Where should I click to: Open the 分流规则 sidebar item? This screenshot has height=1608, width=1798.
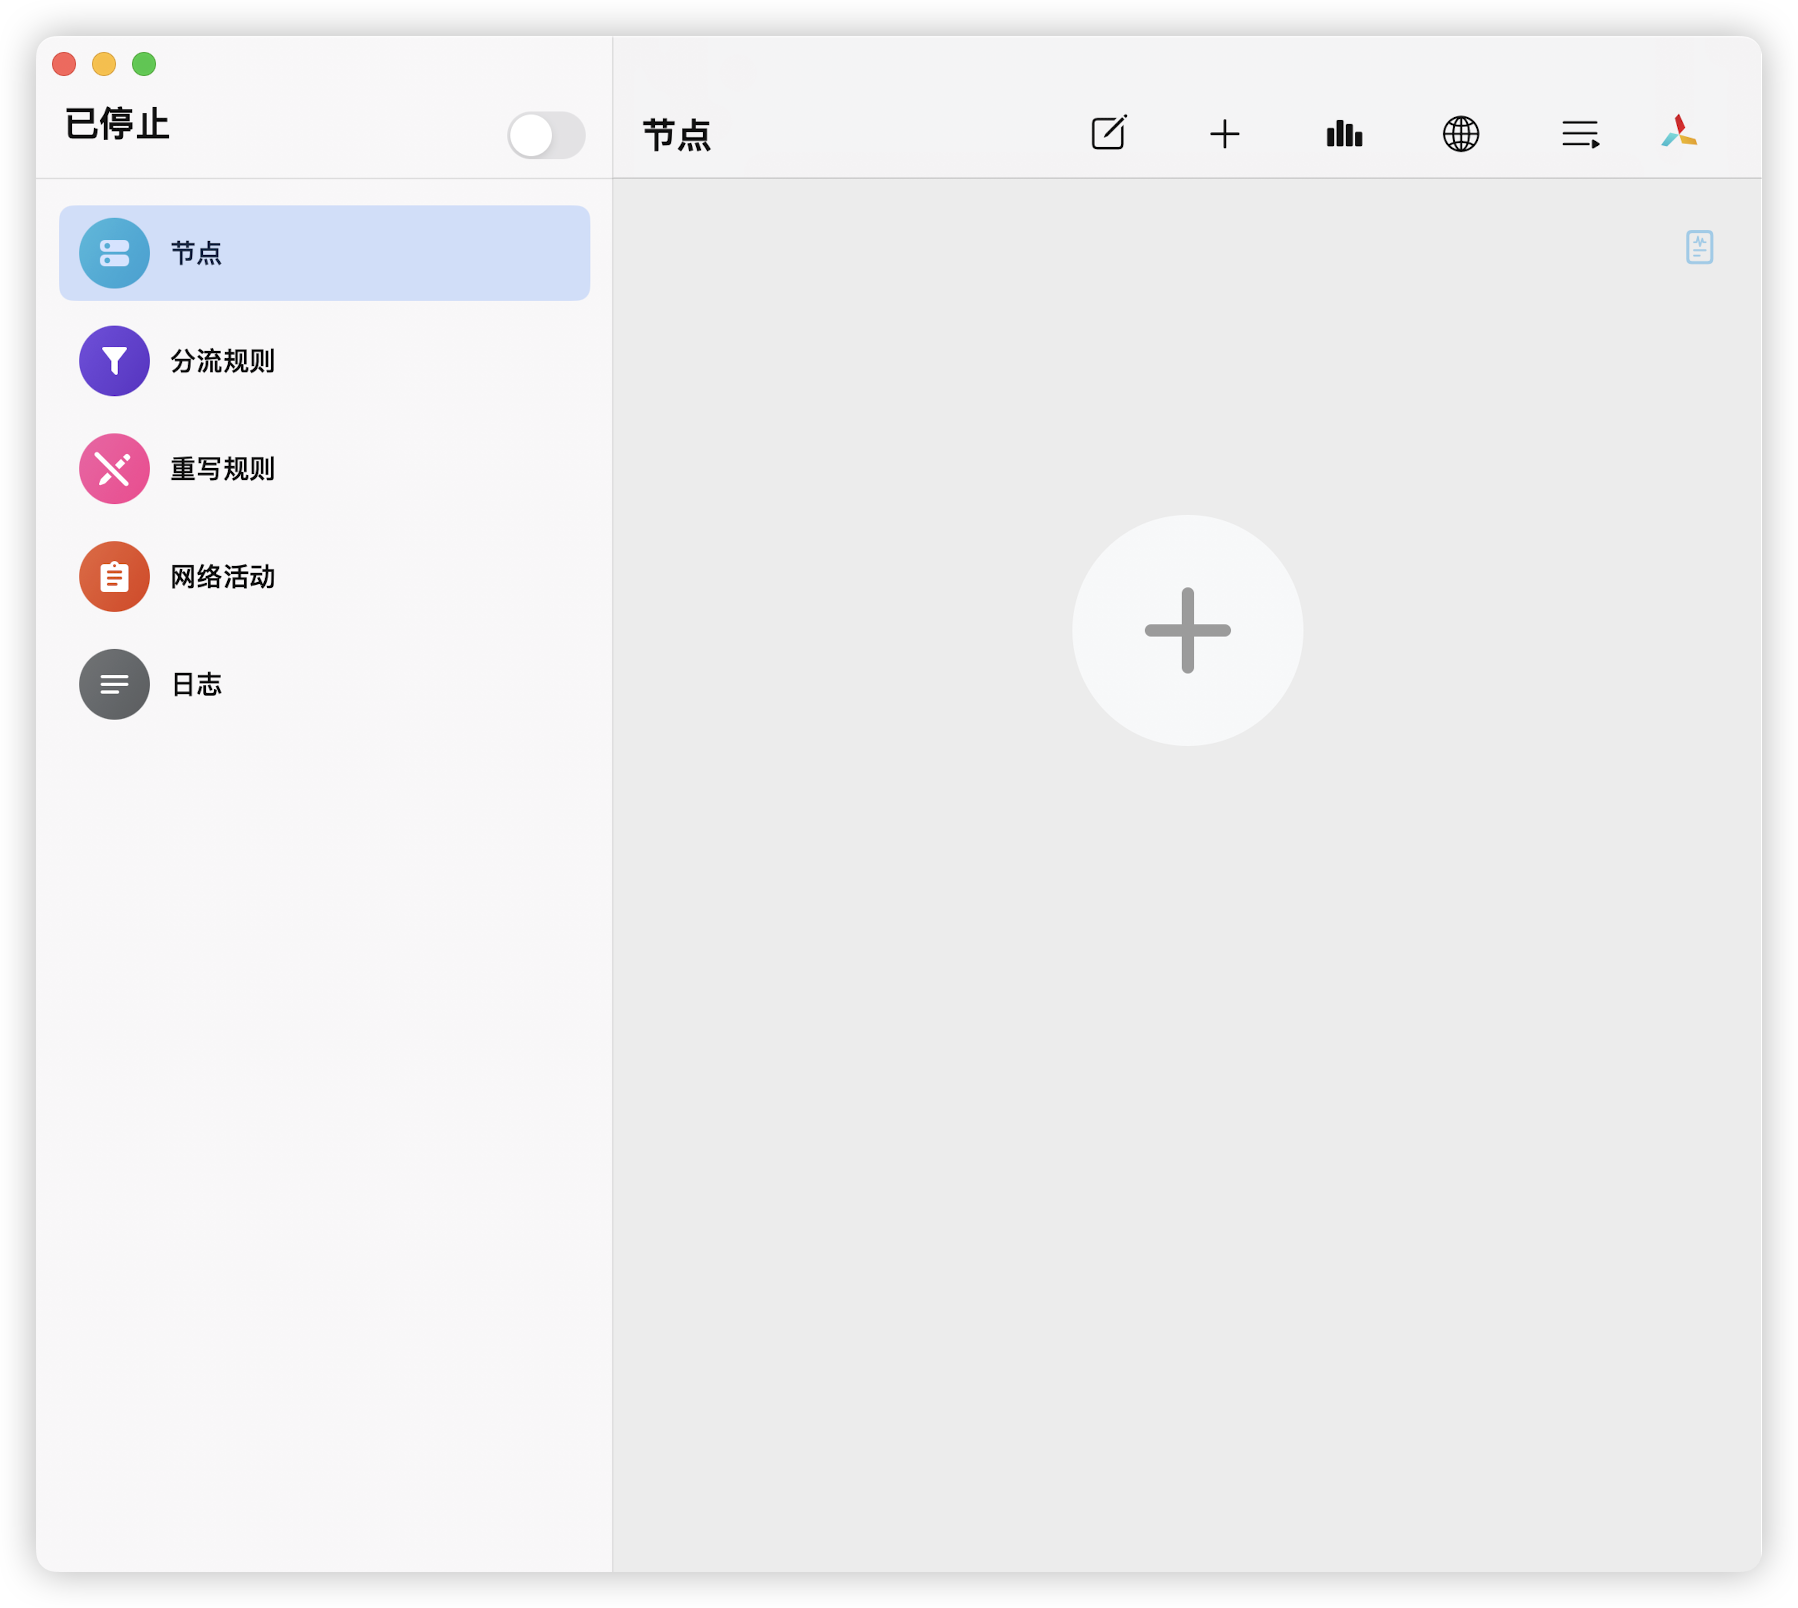click(x=222, y=361)
